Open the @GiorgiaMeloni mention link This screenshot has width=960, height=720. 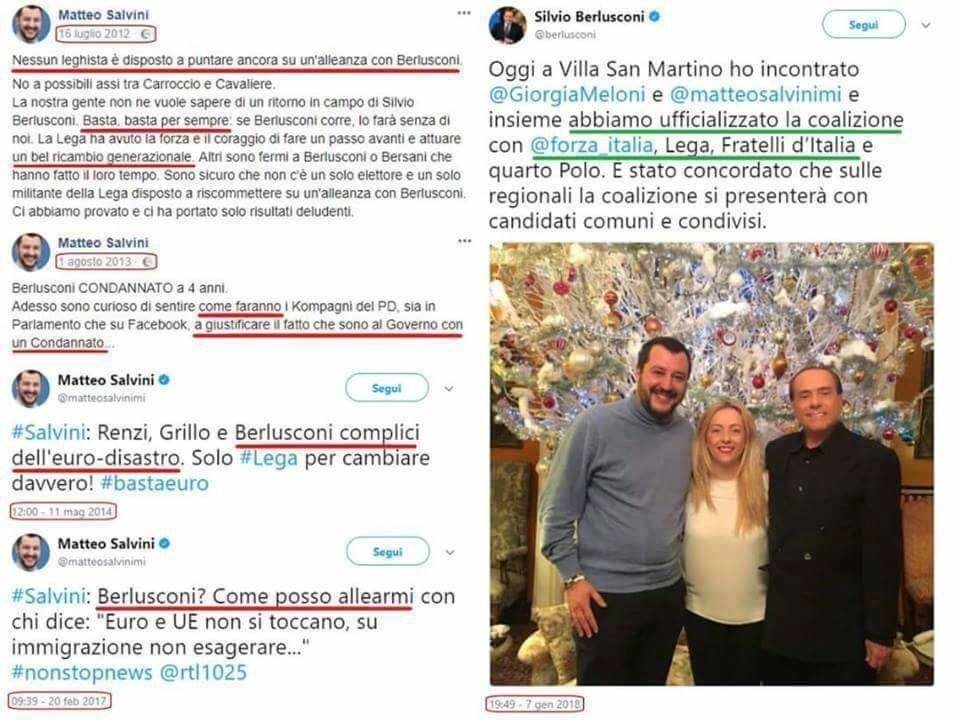pos(567,94)
